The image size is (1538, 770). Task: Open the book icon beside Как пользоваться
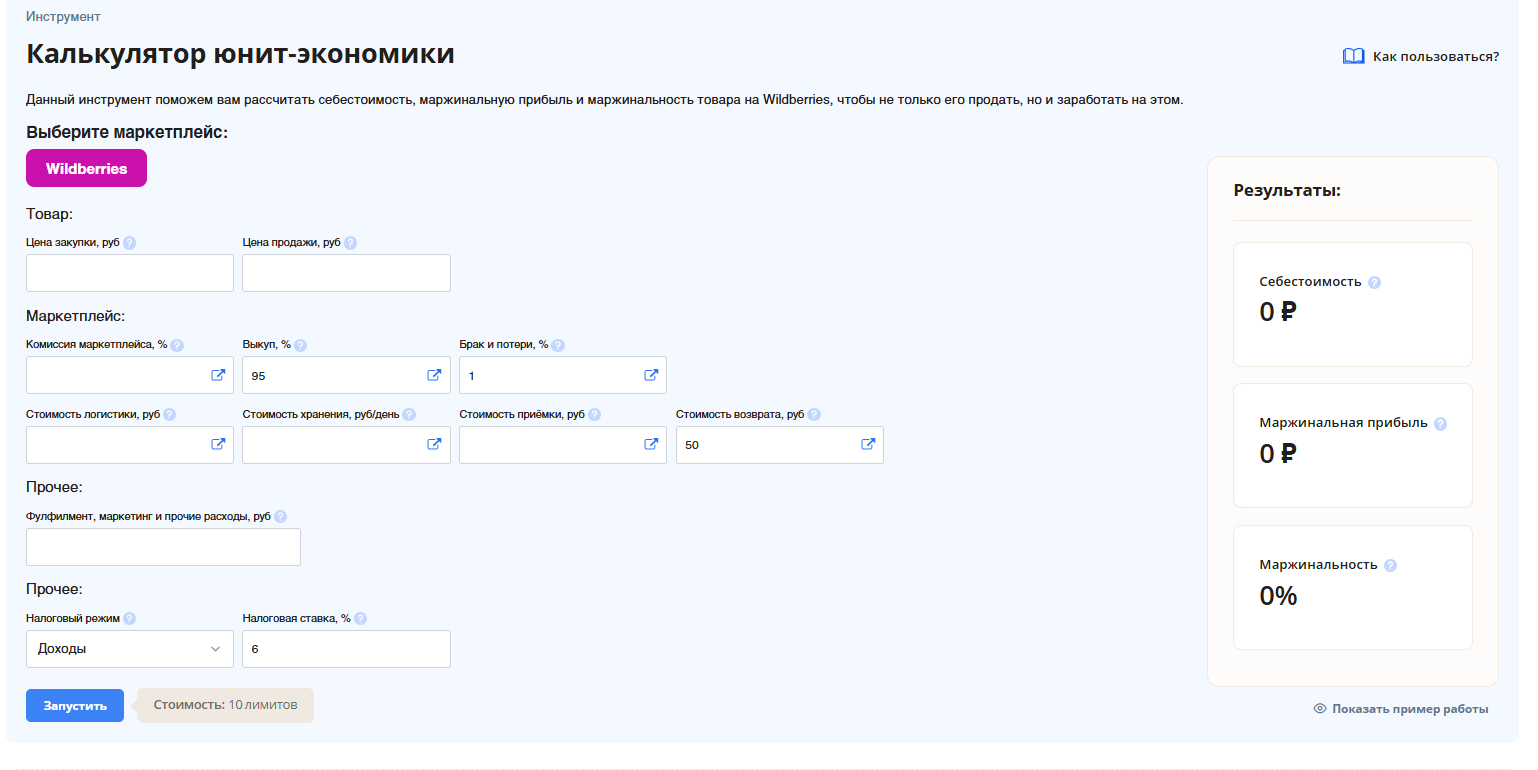[x=1353, y=56]
